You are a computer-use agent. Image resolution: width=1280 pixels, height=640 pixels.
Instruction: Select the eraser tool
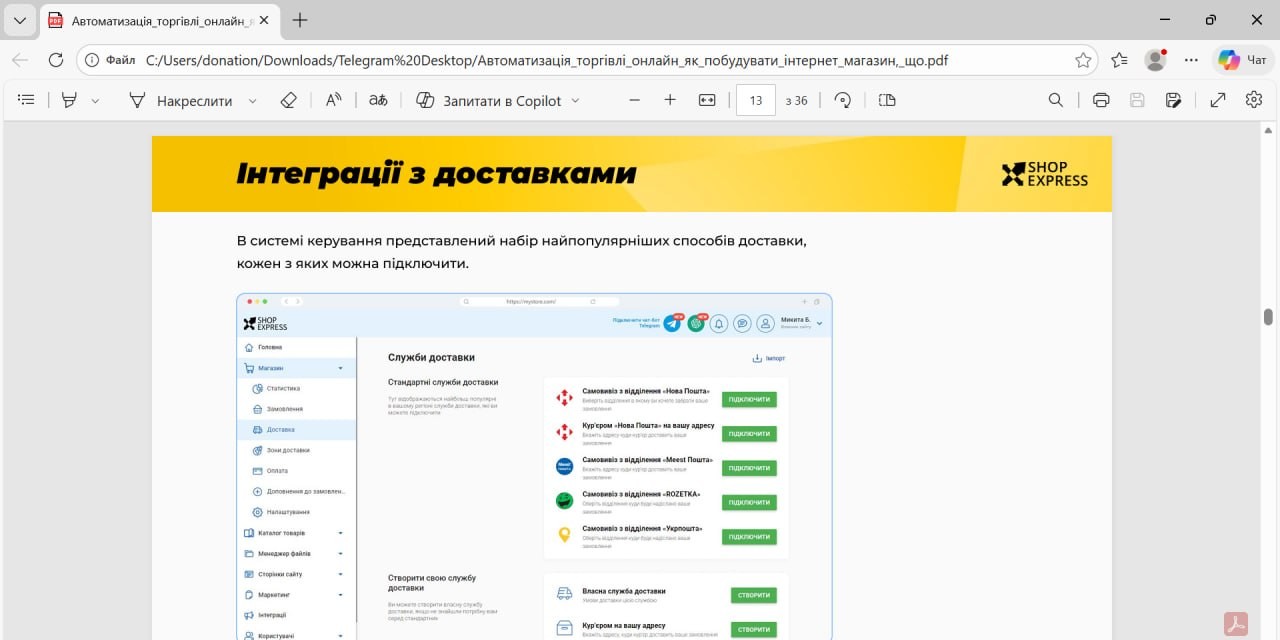point(289,100)
